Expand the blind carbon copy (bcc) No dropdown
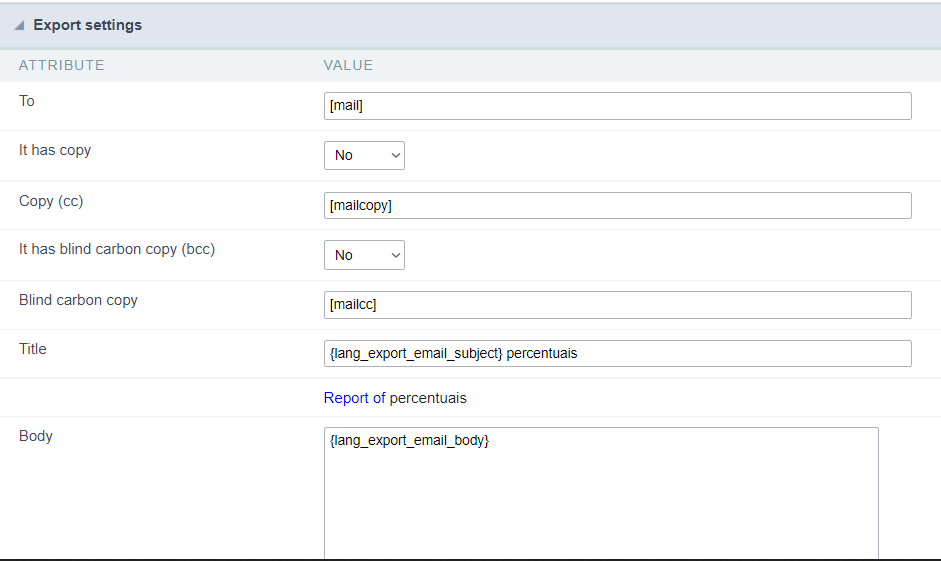941x561 pixels. tap(364, 255)
